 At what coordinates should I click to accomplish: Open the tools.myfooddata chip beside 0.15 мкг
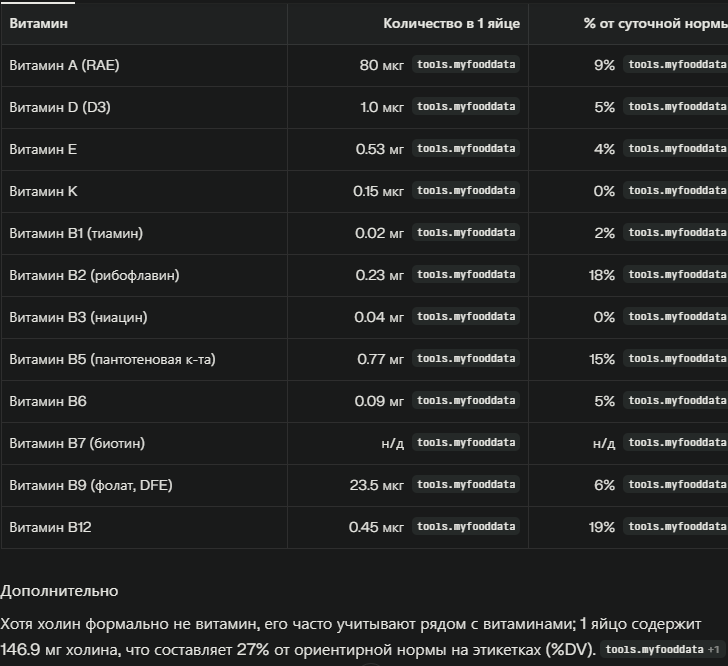[466, 191]
